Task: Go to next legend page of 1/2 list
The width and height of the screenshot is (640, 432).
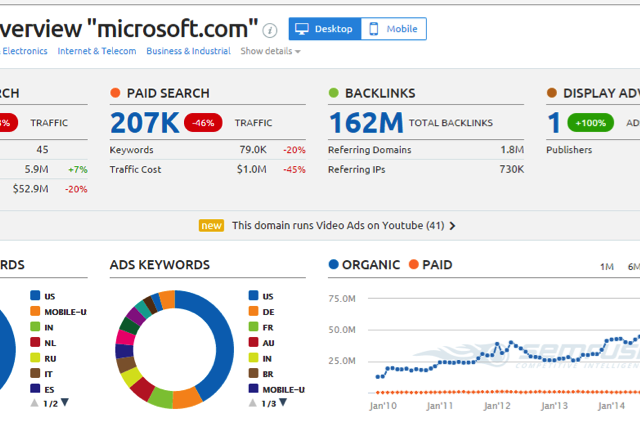Action: (64, 403)
